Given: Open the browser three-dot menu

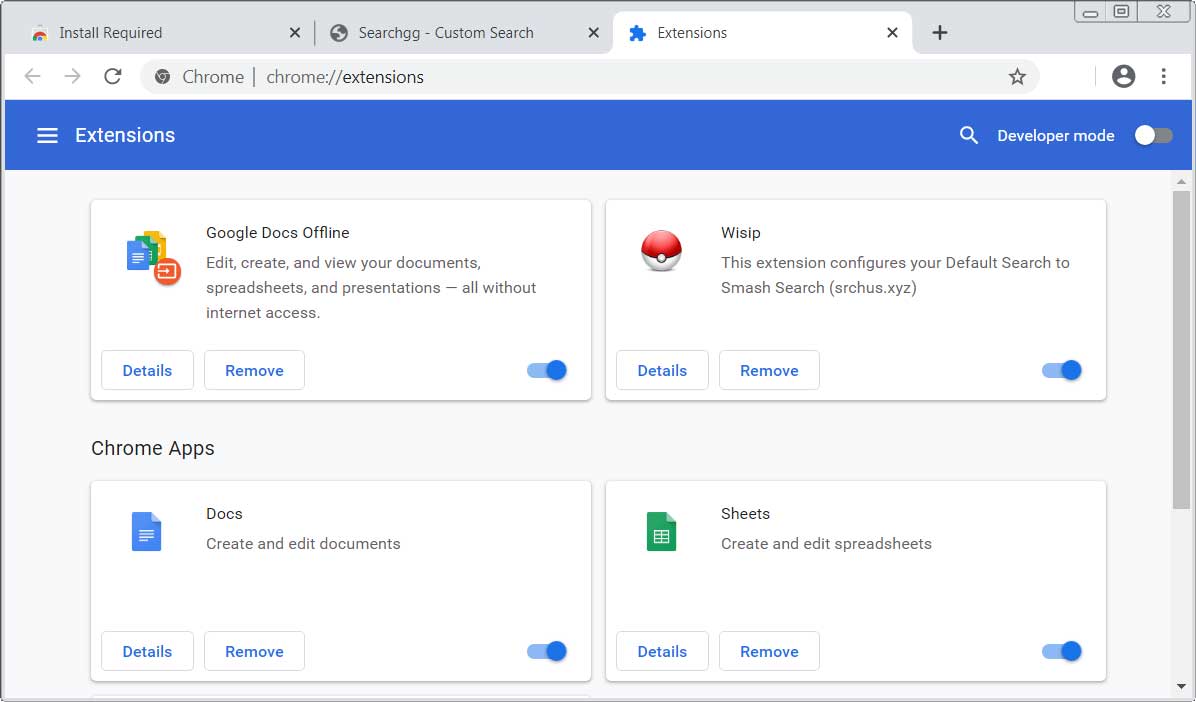Looking at the screenshot, I should [1163, 76].
